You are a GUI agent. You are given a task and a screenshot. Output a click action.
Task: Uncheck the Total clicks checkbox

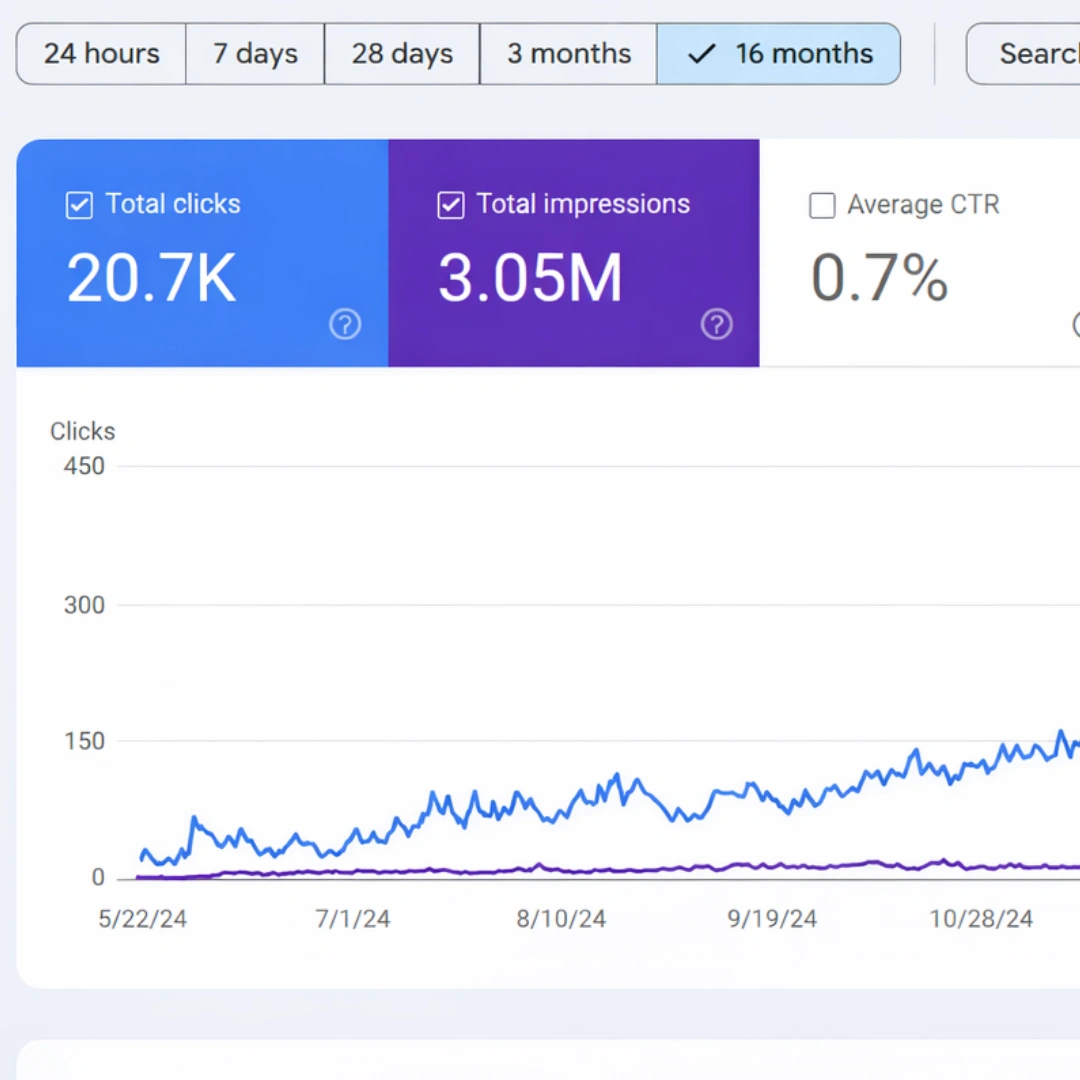coord(78,205)
